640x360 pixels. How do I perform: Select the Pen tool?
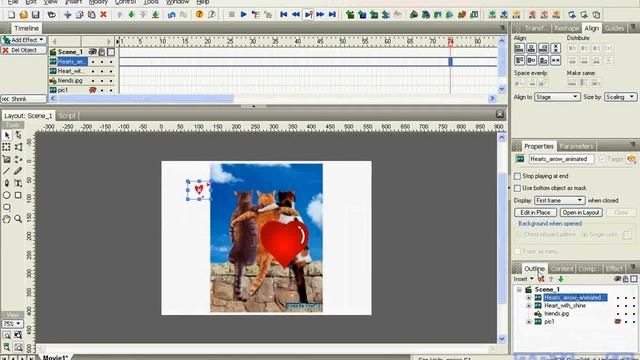7,183
